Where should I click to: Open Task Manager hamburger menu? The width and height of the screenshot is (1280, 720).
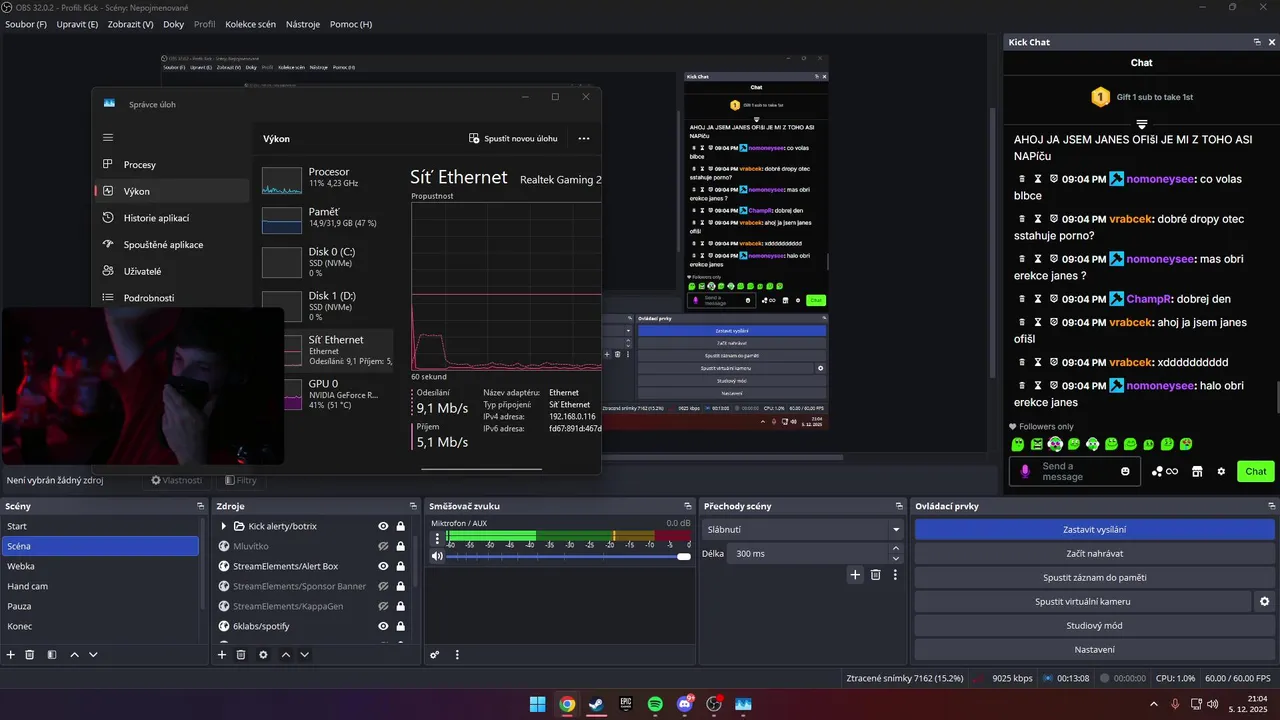[x=108, y=138]
